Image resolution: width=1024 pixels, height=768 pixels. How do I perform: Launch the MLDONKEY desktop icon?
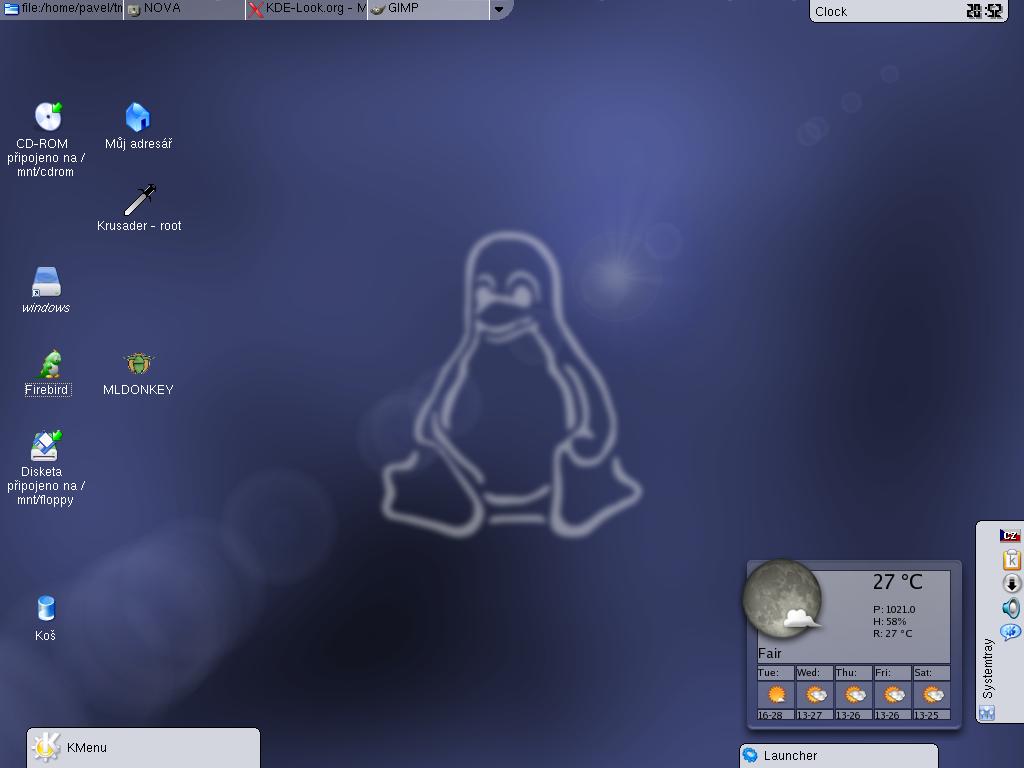(x=138, y=363)
